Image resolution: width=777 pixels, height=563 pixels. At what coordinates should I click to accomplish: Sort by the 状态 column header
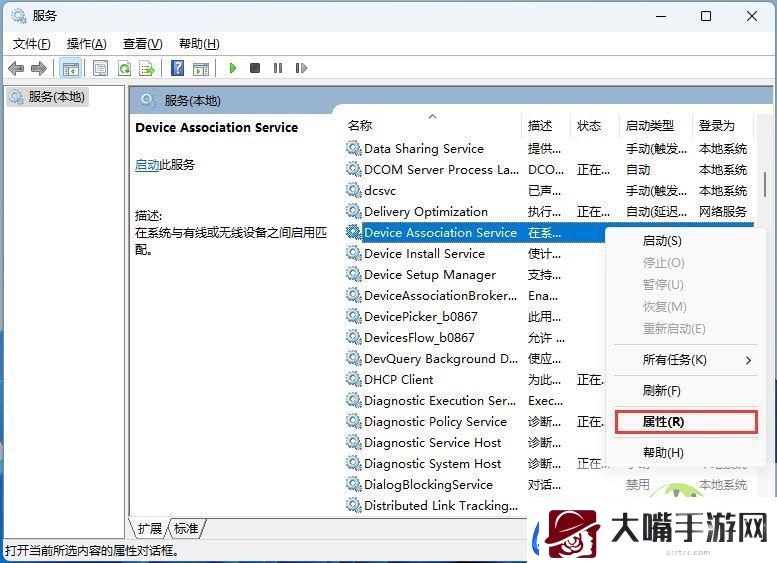point(594,125)
